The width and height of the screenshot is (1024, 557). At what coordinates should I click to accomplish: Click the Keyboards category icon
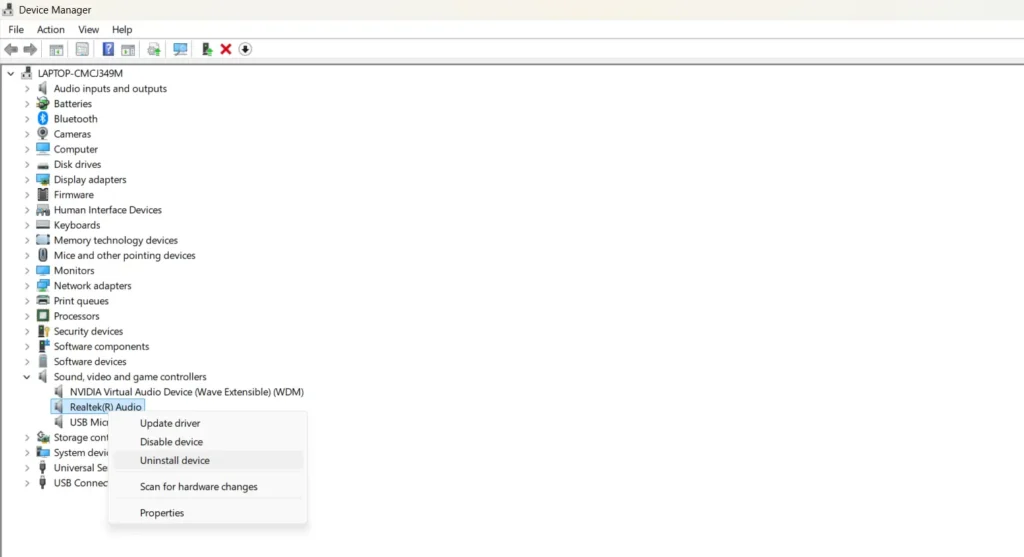coord(42,225)
